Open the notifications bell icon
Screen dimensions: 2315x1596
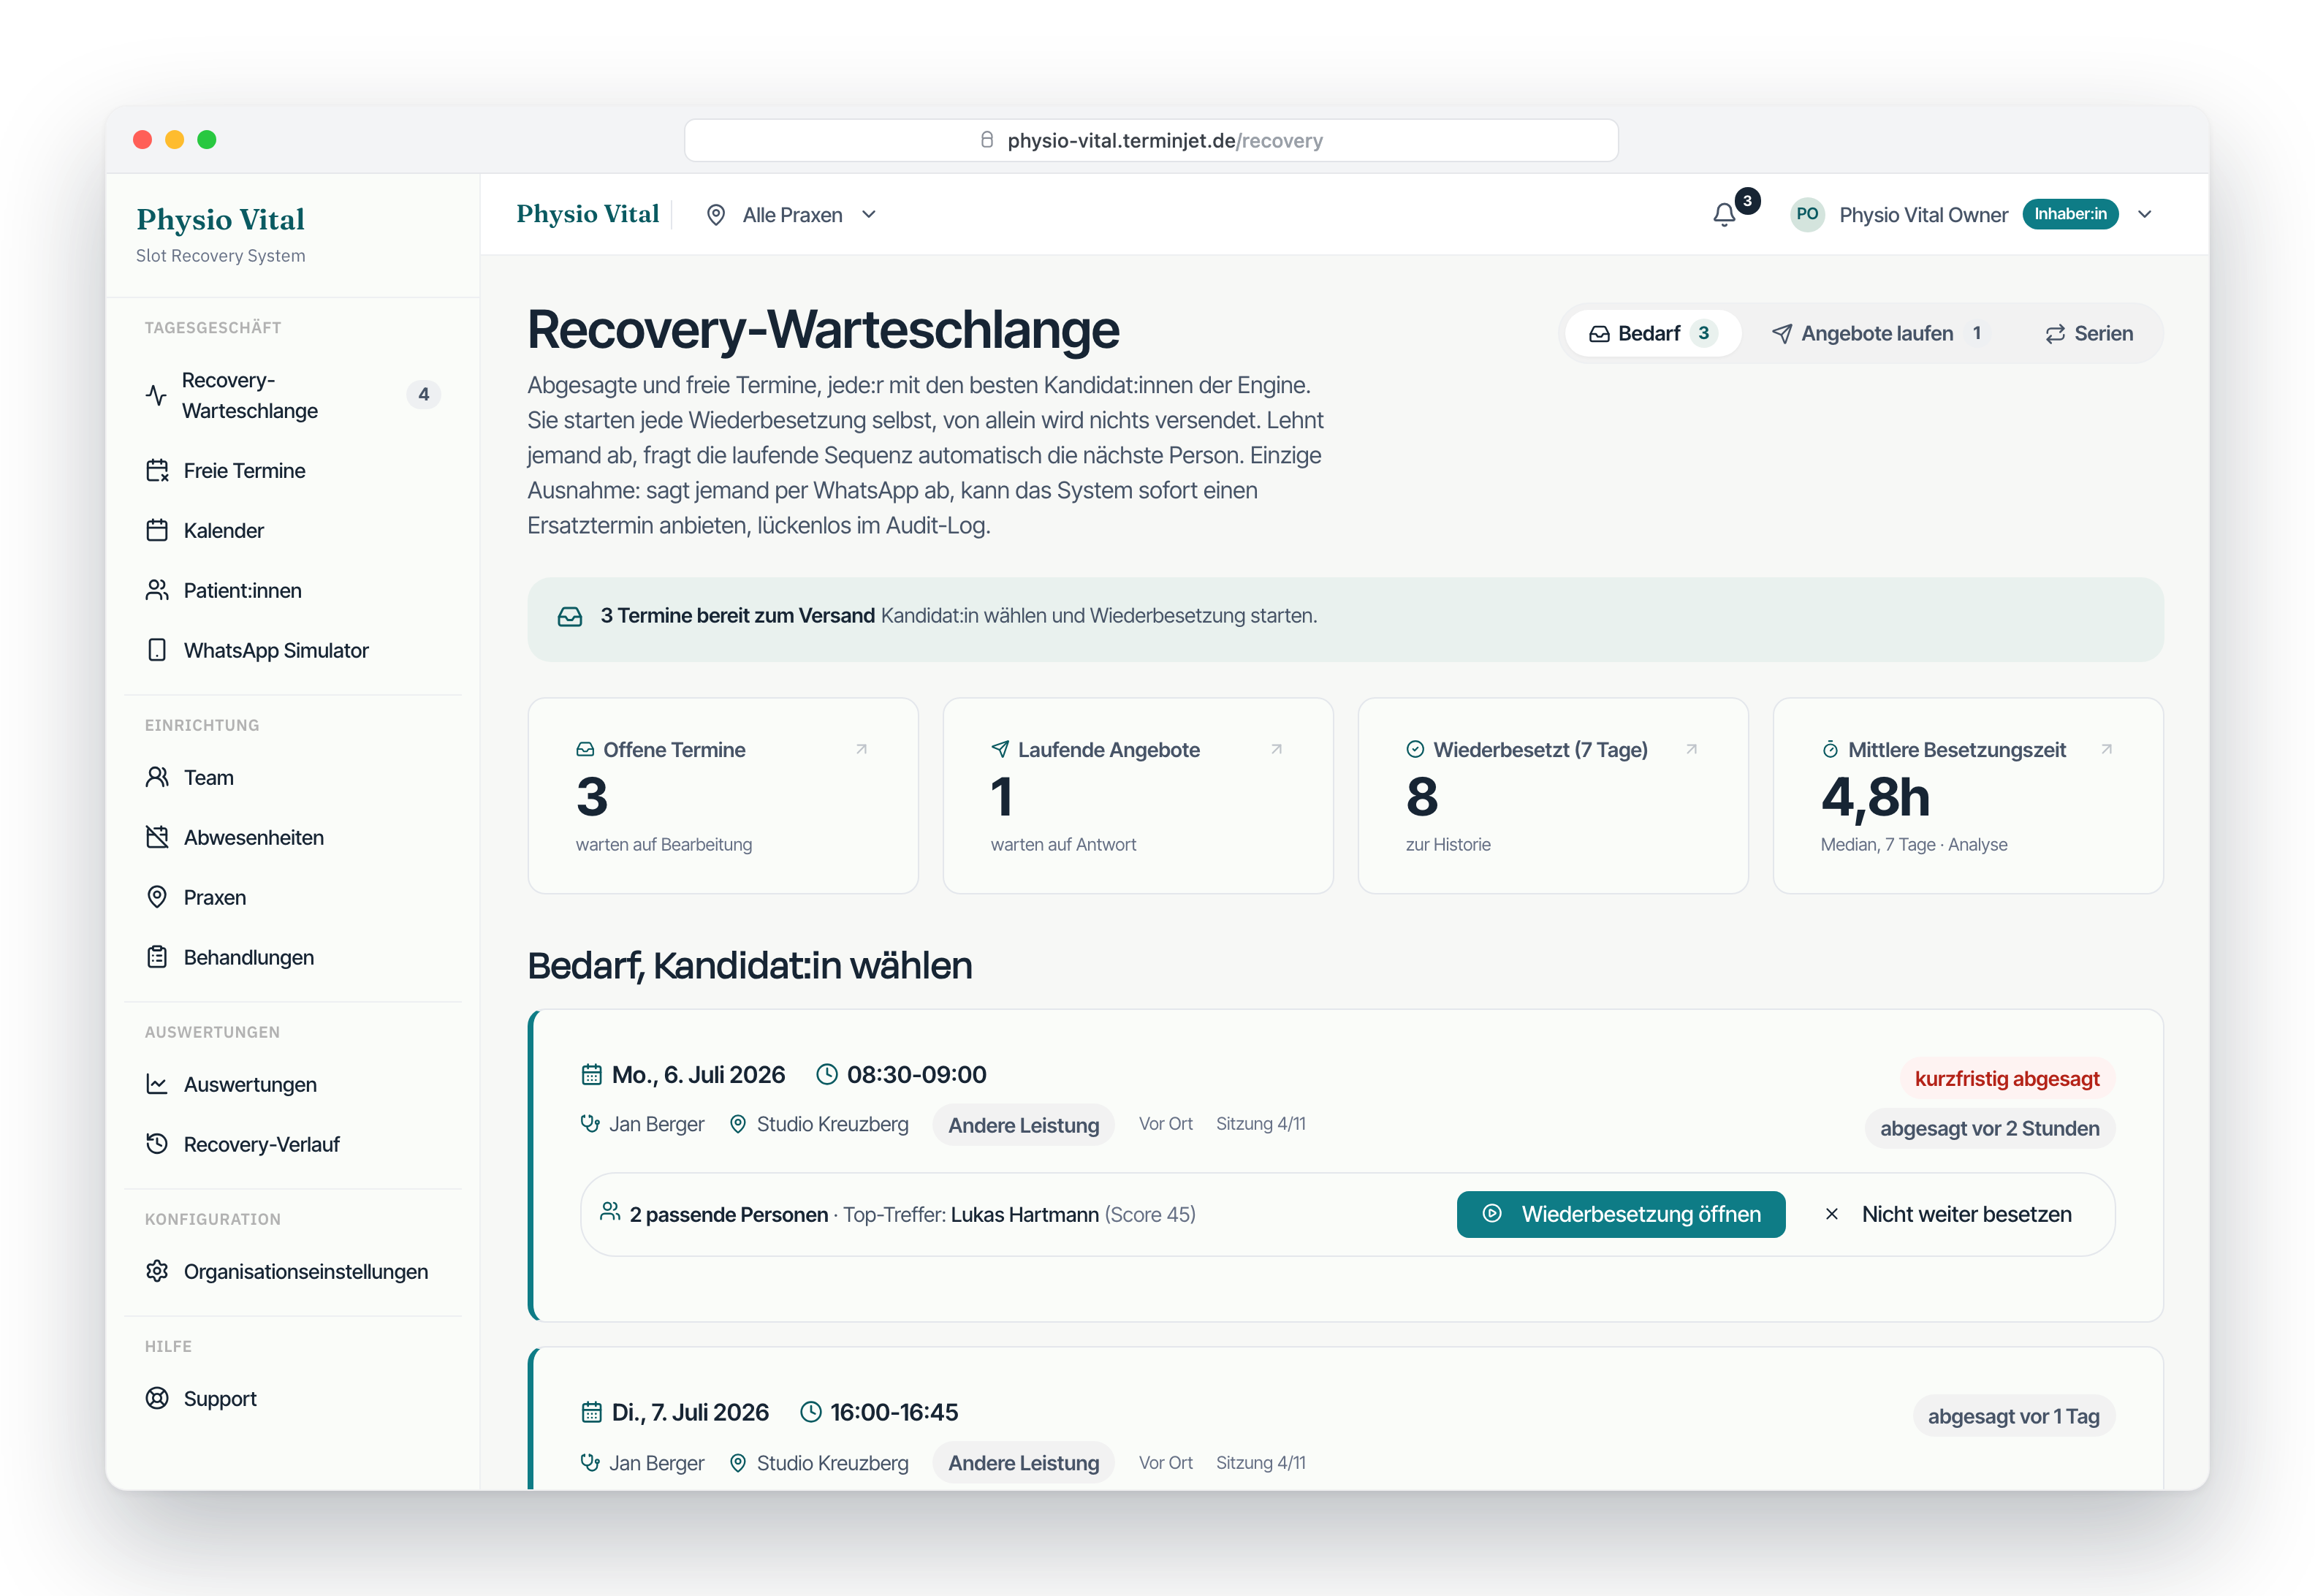point(1723,215)
